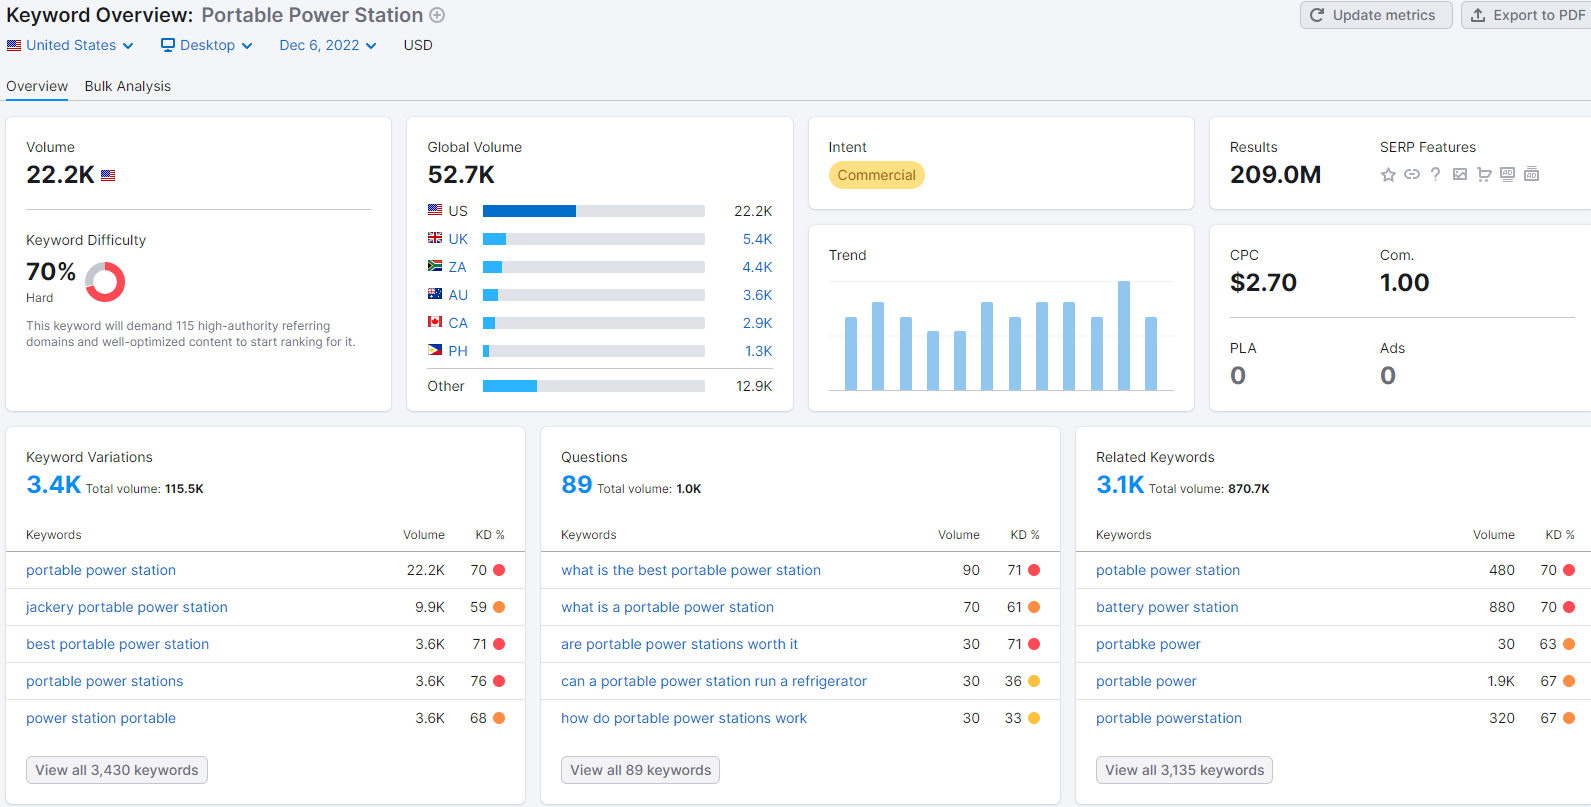
Task: Click the Keyword Difficulty donut chart
Action: point(105,282)
